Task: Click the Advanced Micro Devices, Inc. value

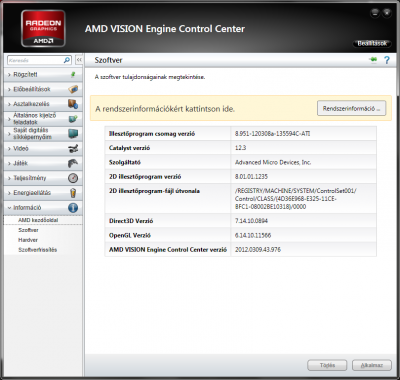Action: point(273,162)
